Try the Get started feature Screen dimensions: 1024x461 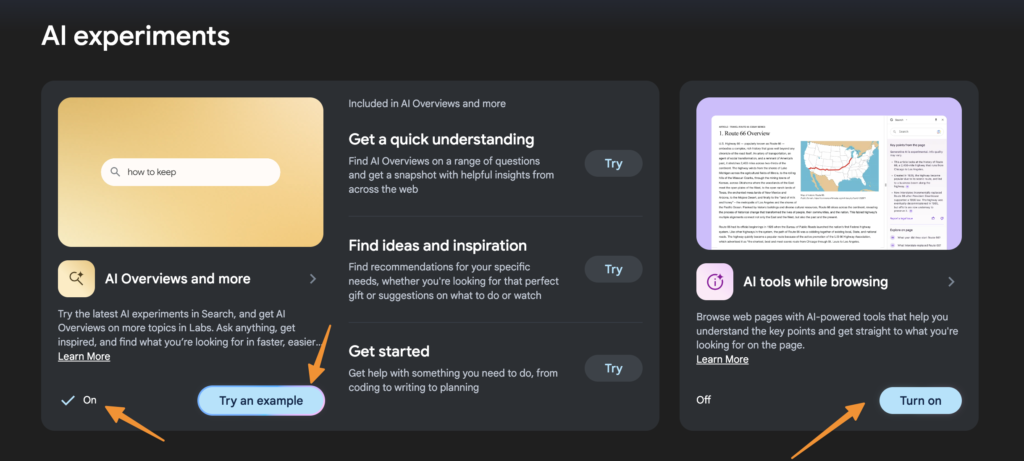(613, 369)
